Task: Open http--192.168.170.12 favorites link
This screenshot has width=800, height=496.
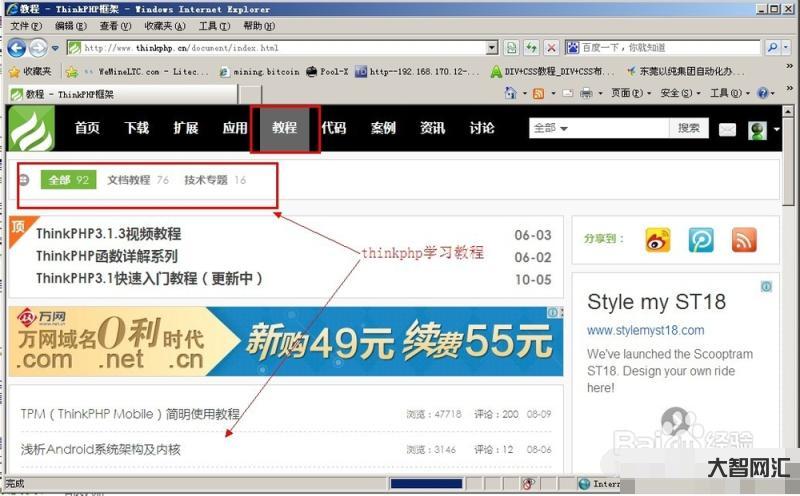Action: pyautogui.click(x=417, y=72)
